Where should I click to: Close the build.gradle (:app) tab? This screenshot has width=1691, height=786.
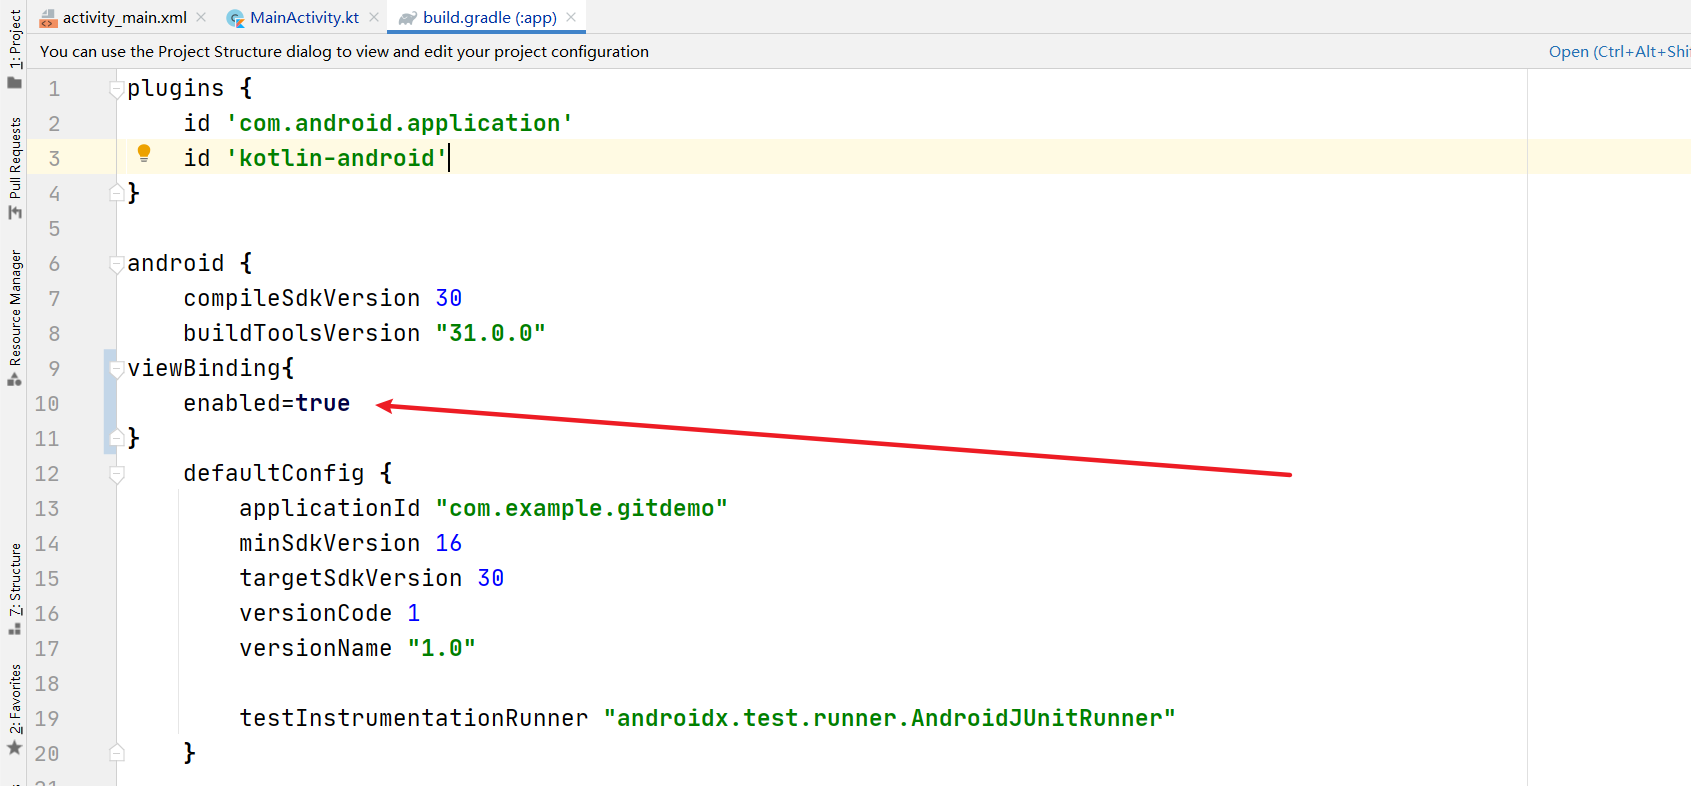point(571,17)
